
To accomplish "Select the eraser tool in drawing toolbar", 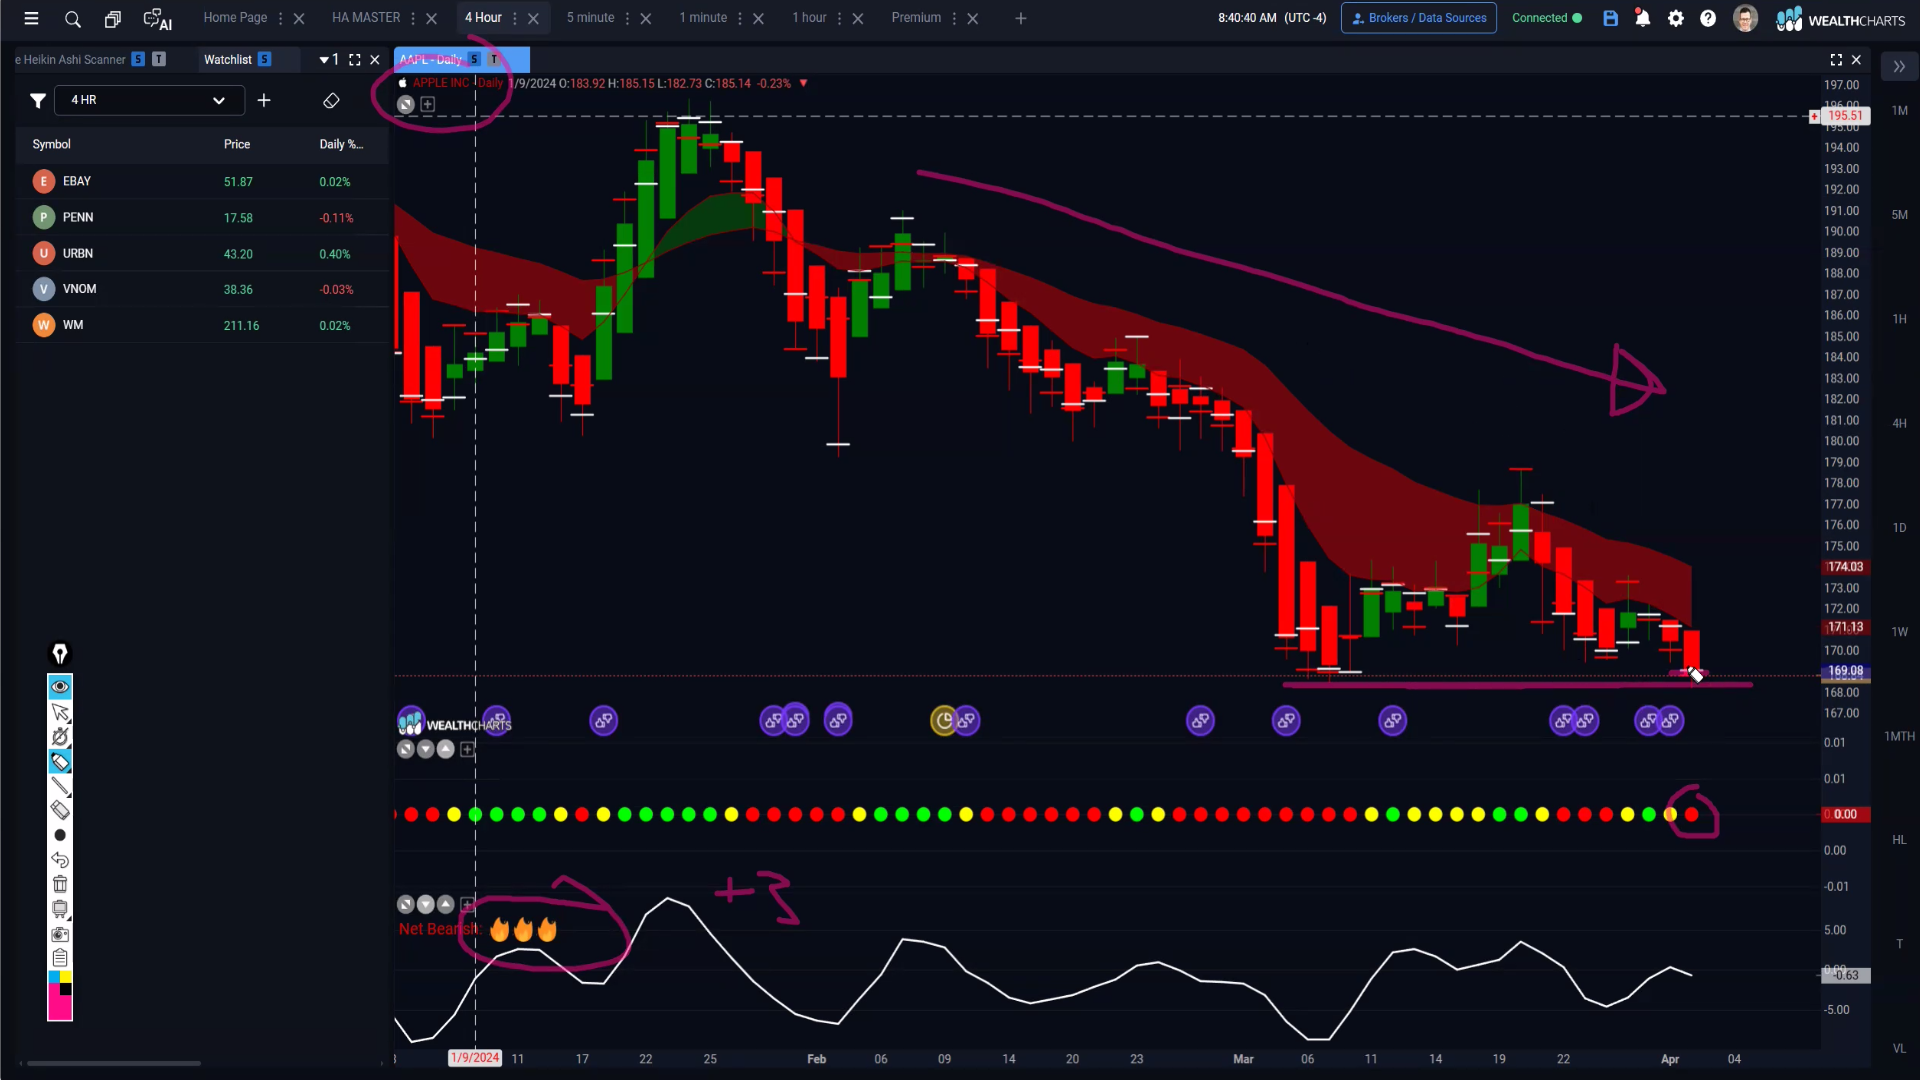I will point(60,810).
